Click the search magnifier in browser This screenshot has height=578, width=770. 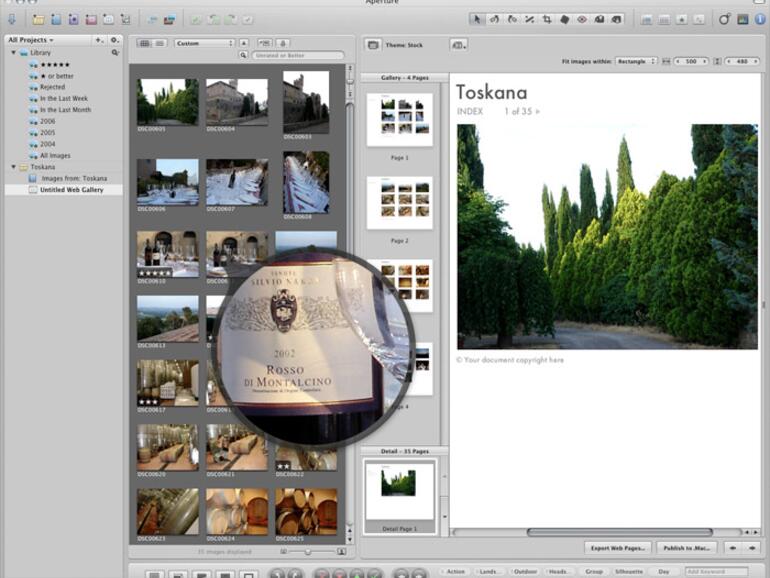coord(244,56)
